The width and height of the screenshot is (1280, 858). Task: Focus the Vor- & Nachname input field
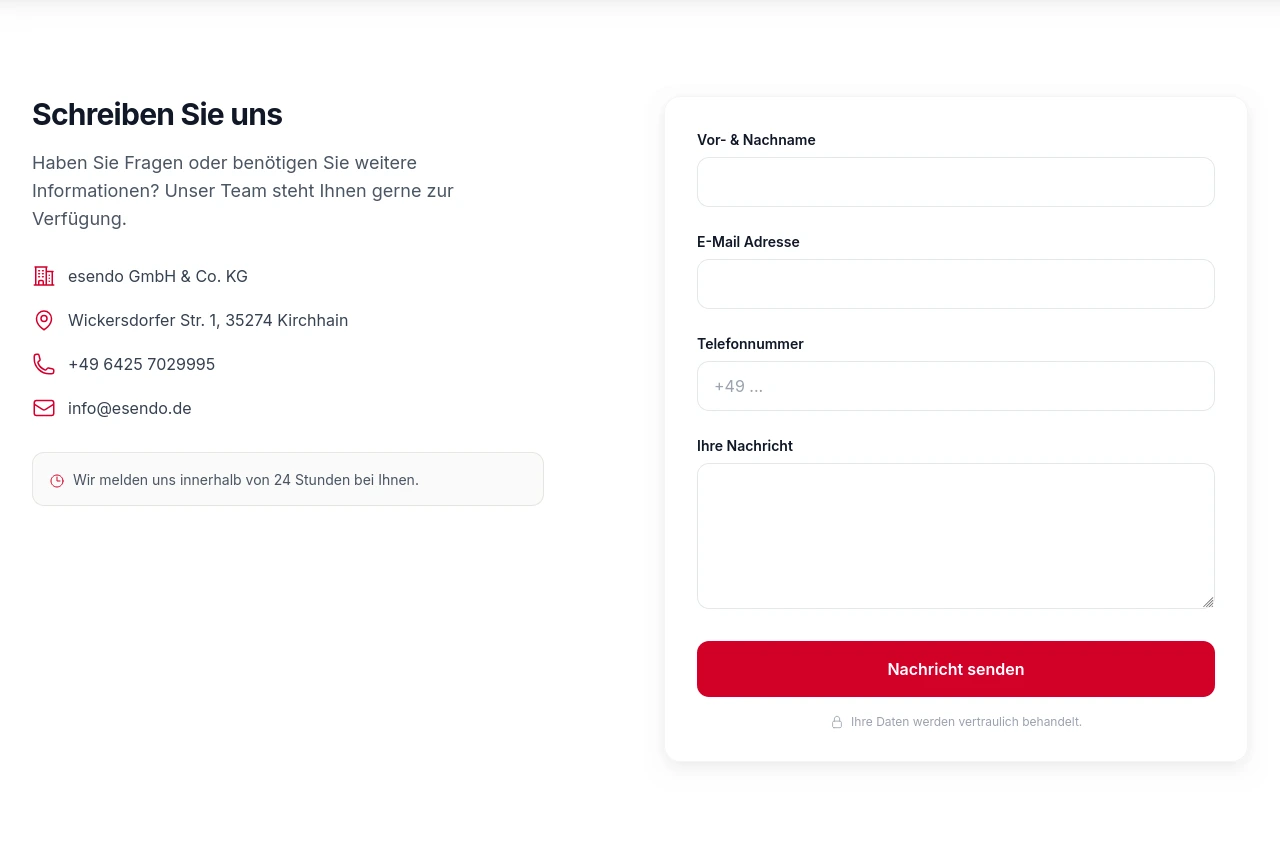955,182
